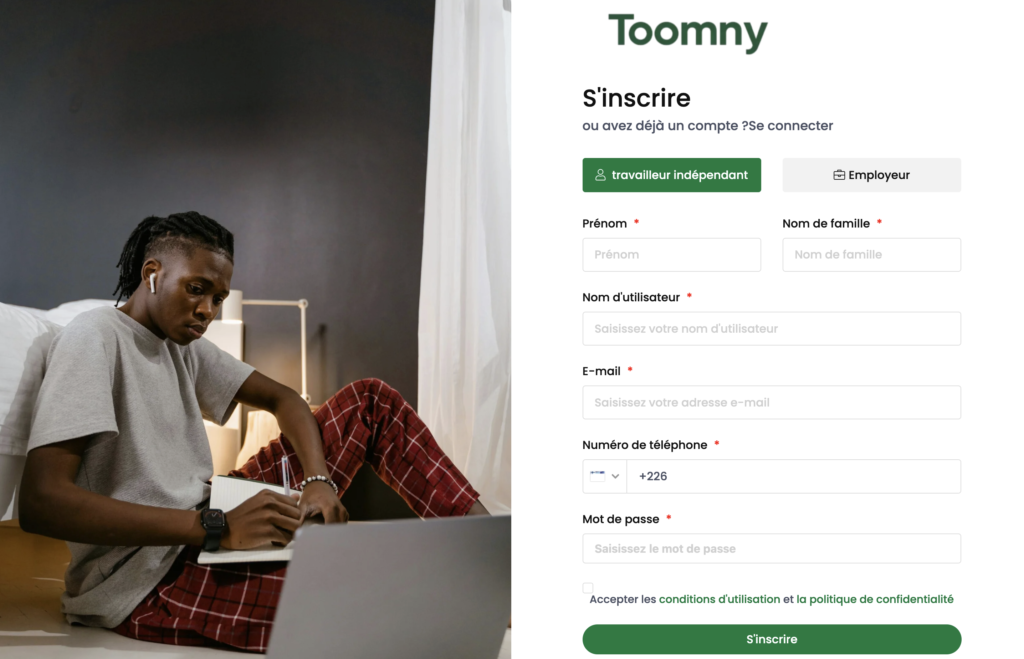Open the Se connecter link

[791, 125]
